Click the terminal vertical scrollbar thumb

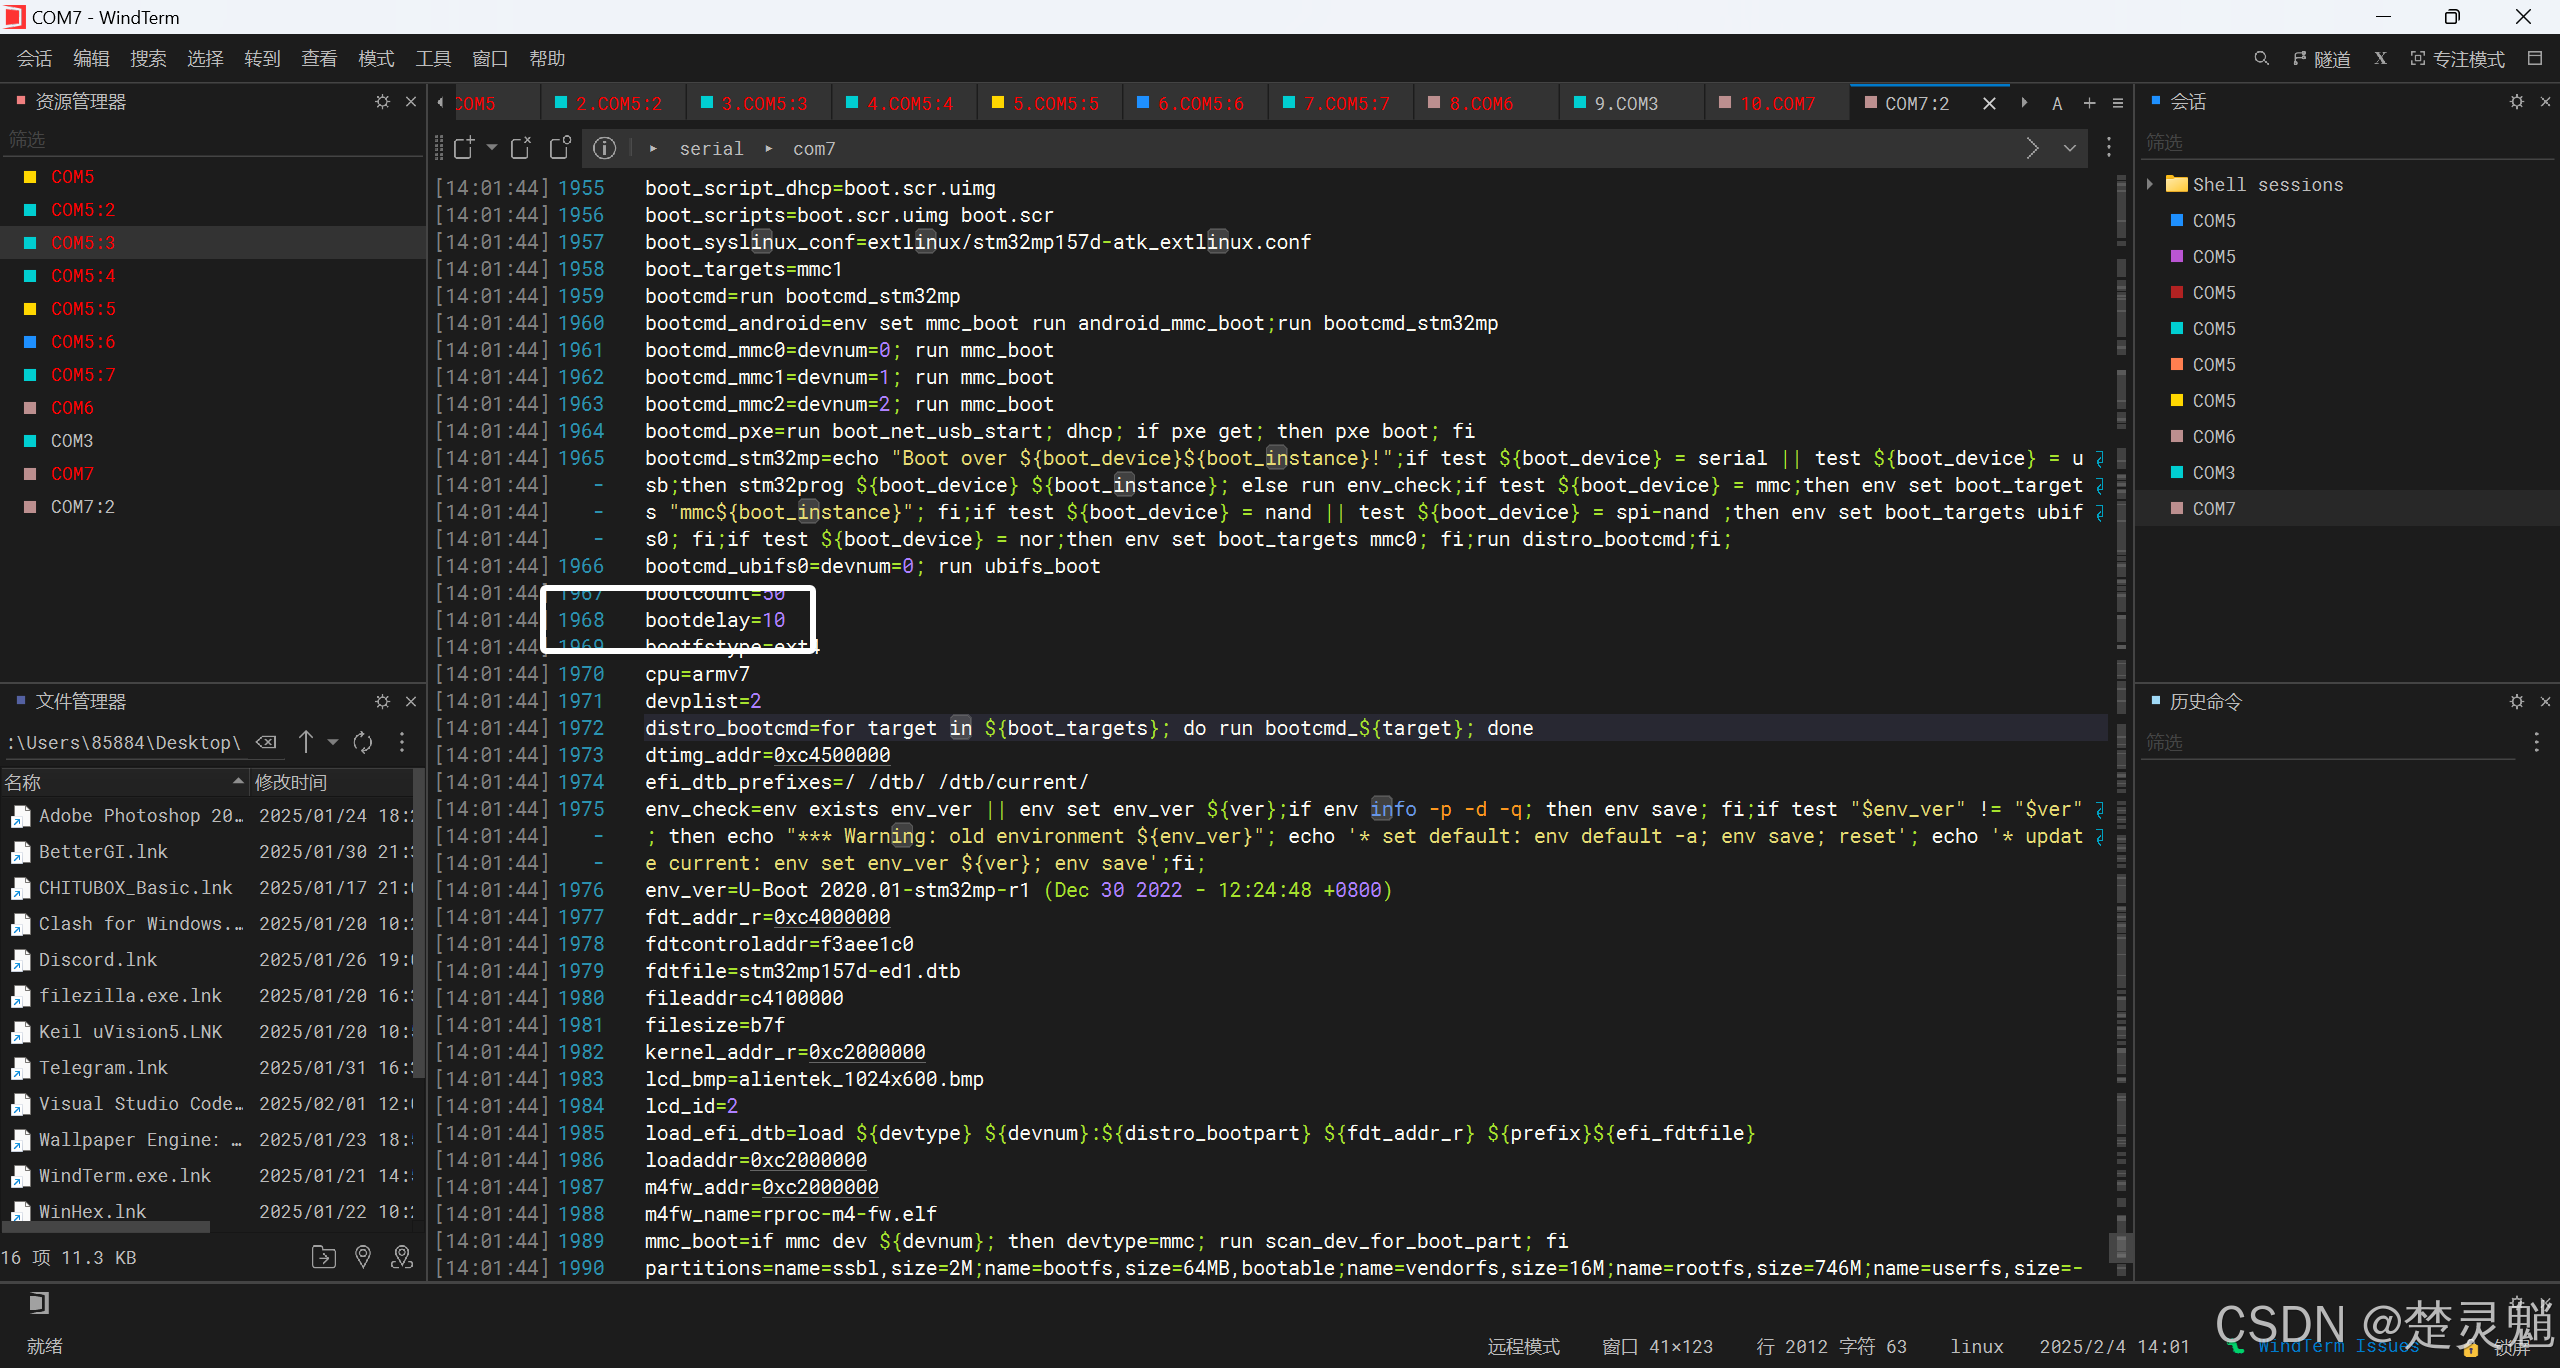coord(2119,1247)
